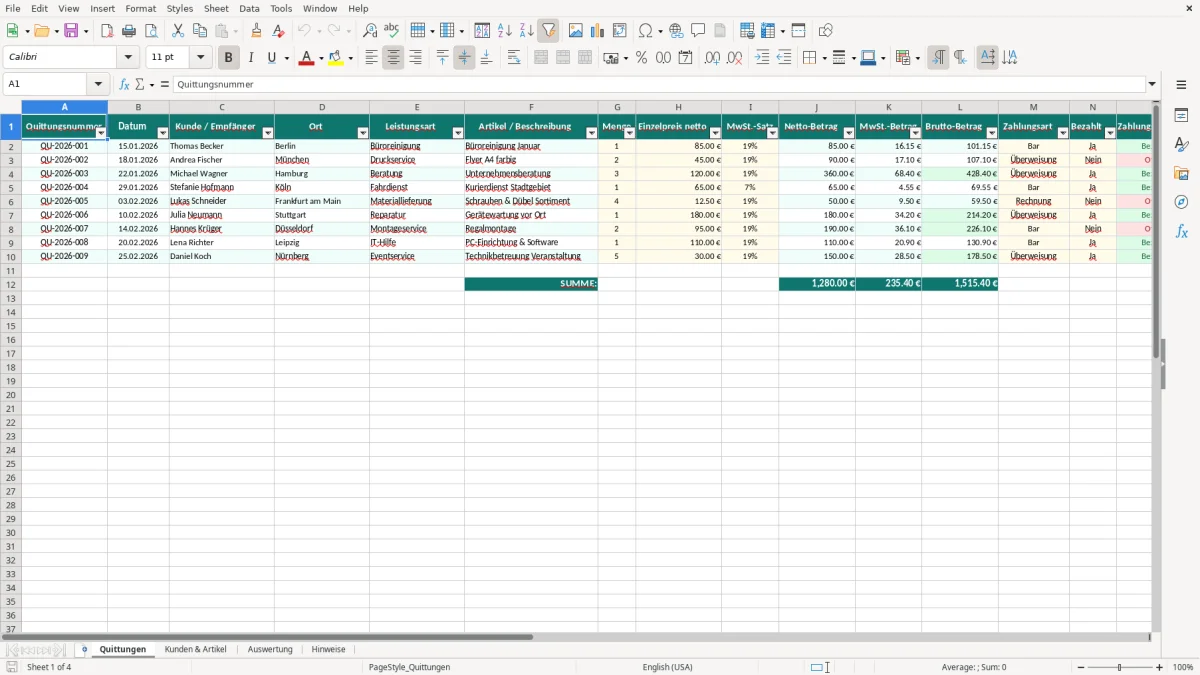Open the sidebar Functions fx panel
This screenshot has width=1200, height=675.
pyautogui.click(x=1181, y=232)
